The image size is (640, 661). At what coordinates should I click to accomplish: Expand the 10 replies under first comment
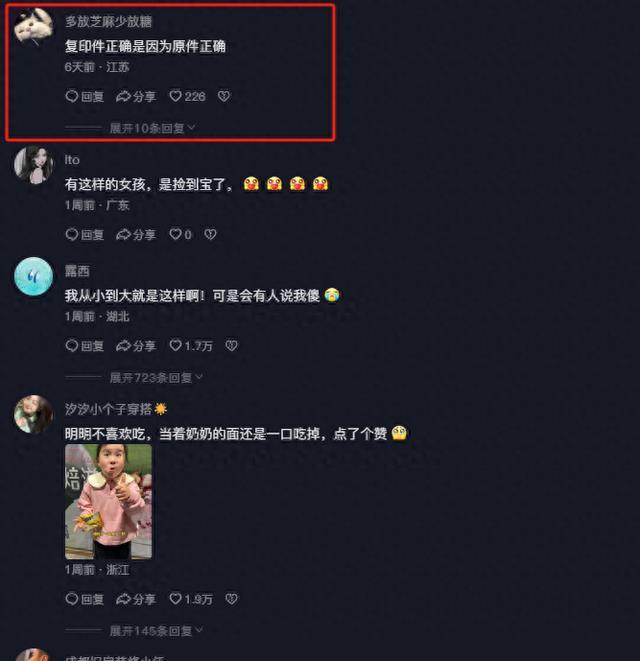(152, 128)
